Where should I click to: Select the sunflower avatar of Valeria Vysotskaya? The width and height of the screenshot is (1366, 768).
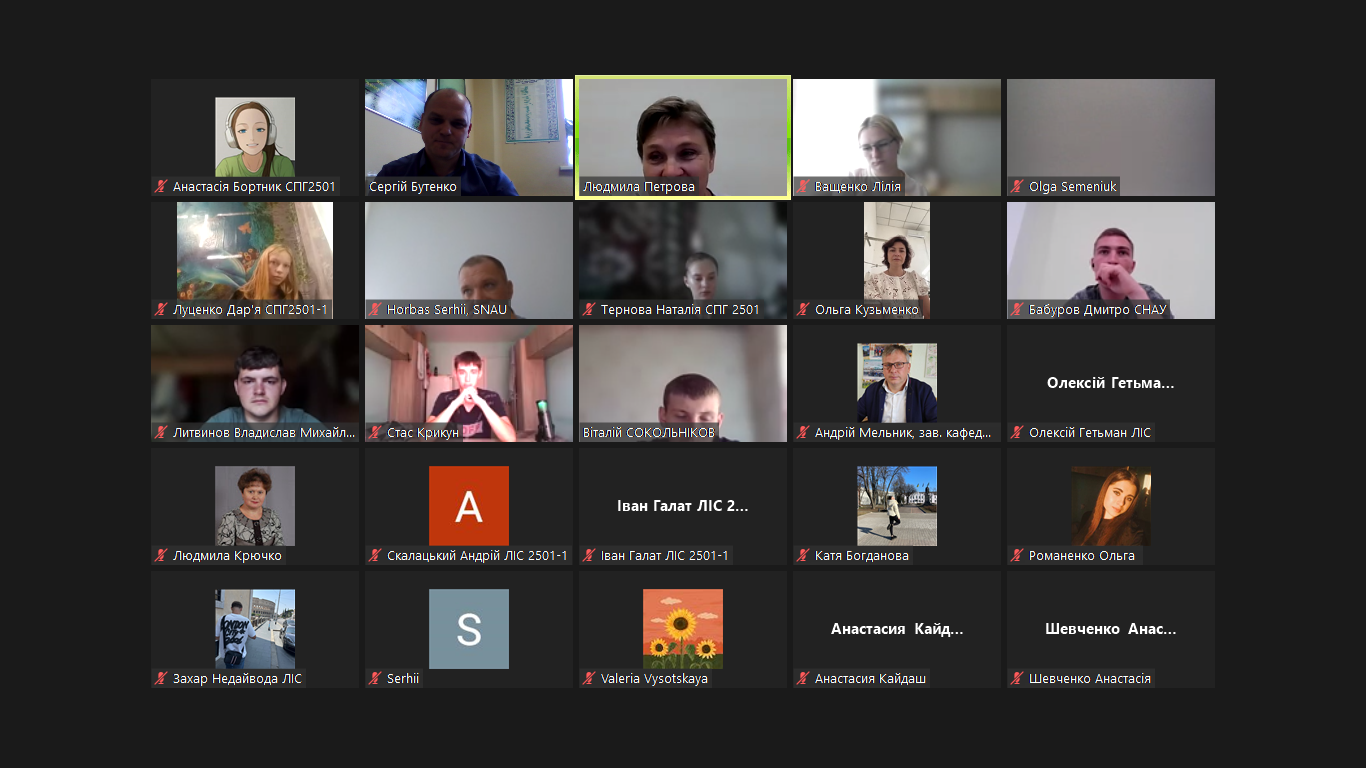click(683, 629)
